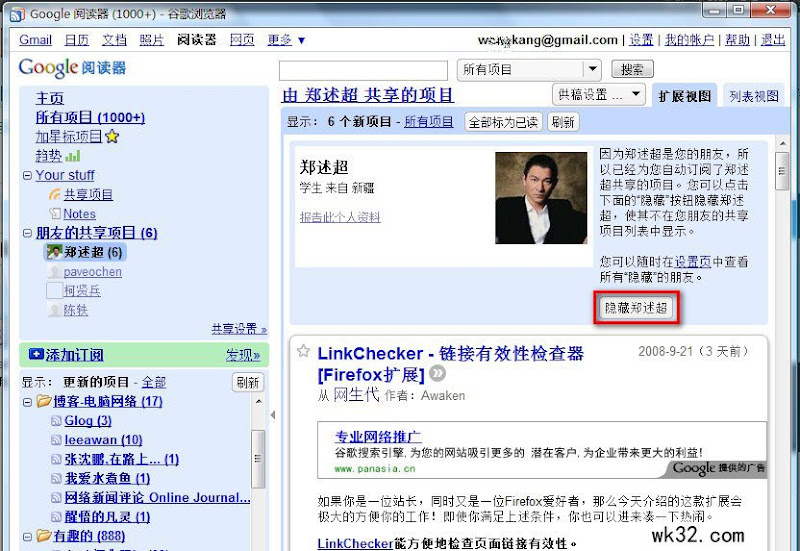Image resolution: width=800 pixels, height=551 pixels.
Task: Open 照片 from the top bar
Action: 152,40
